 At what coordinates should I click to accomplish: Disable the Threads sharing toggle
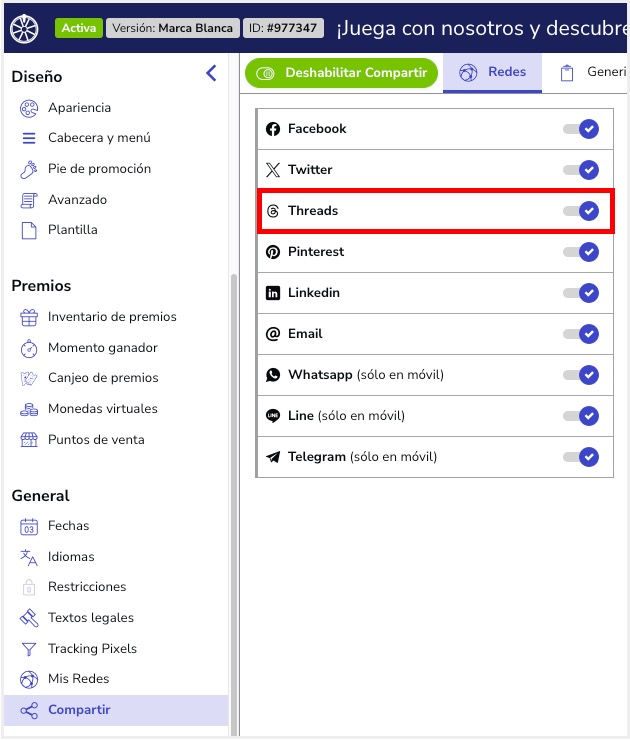click(x=581, y=211)
